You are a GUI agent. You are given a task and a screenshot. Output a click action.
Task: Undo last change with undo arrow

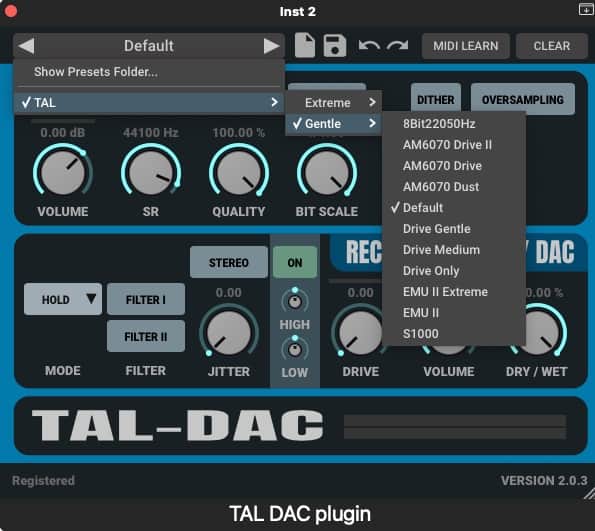pyautogui.click(x=369, y=46)
